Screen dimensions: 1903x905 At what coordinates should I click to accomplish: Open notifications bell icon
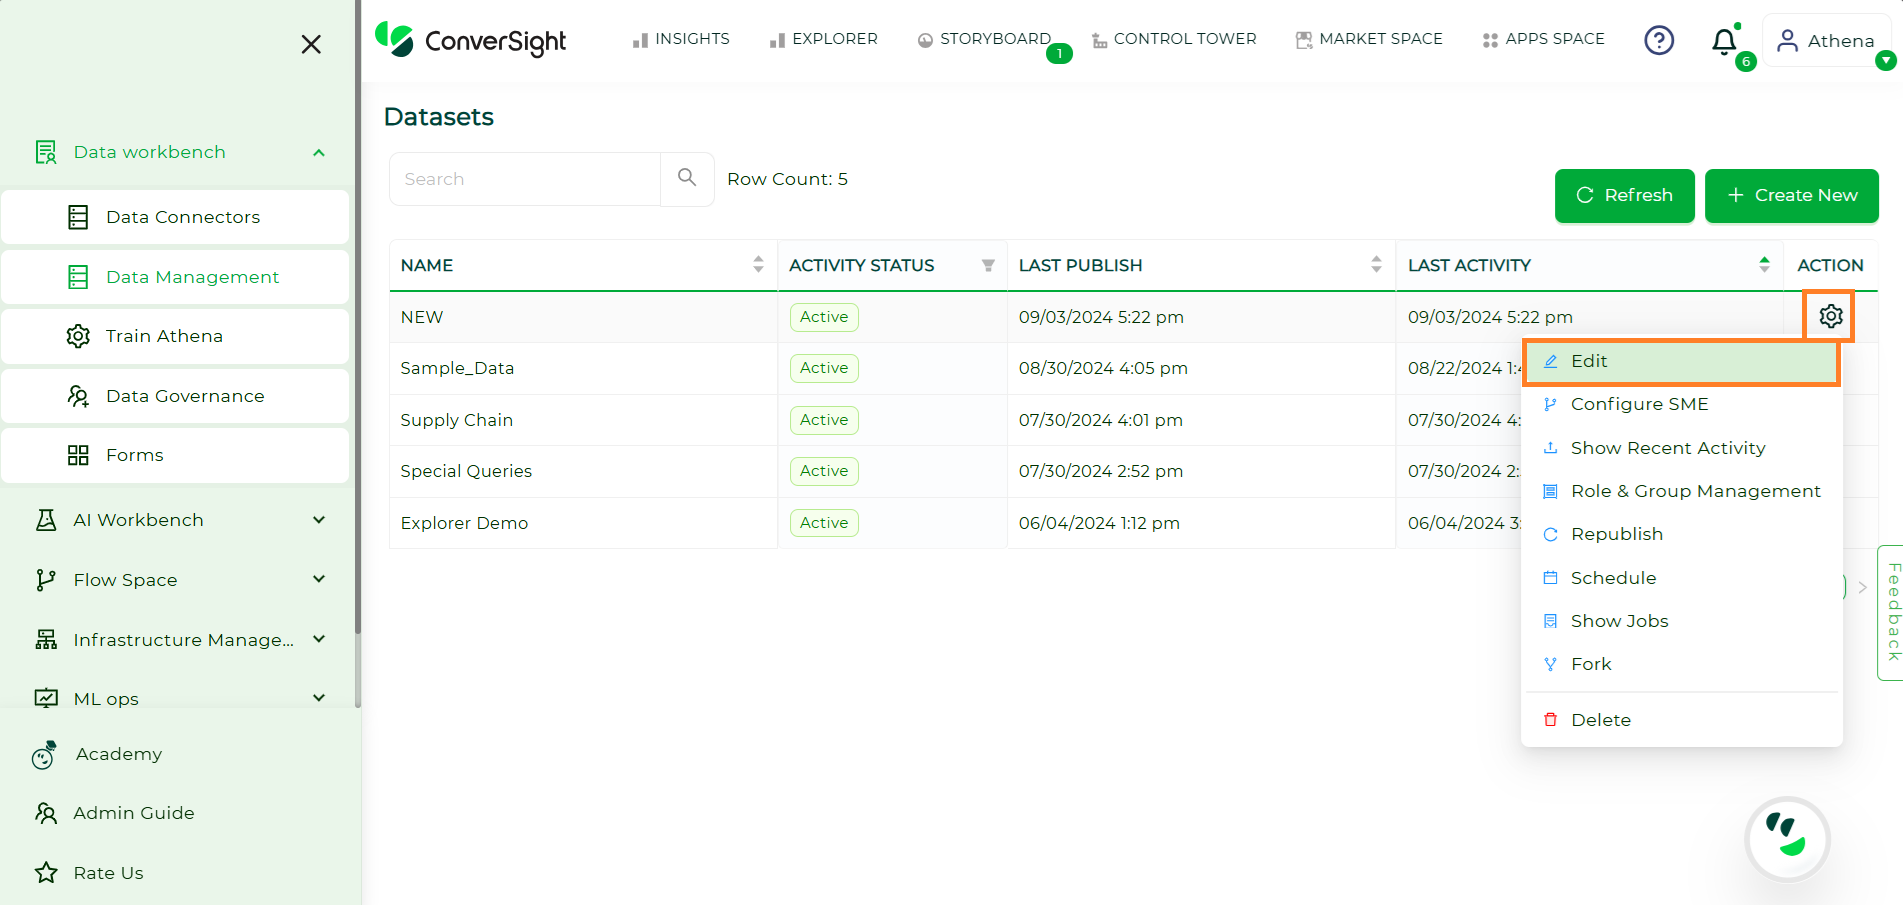pos(1724,42)
